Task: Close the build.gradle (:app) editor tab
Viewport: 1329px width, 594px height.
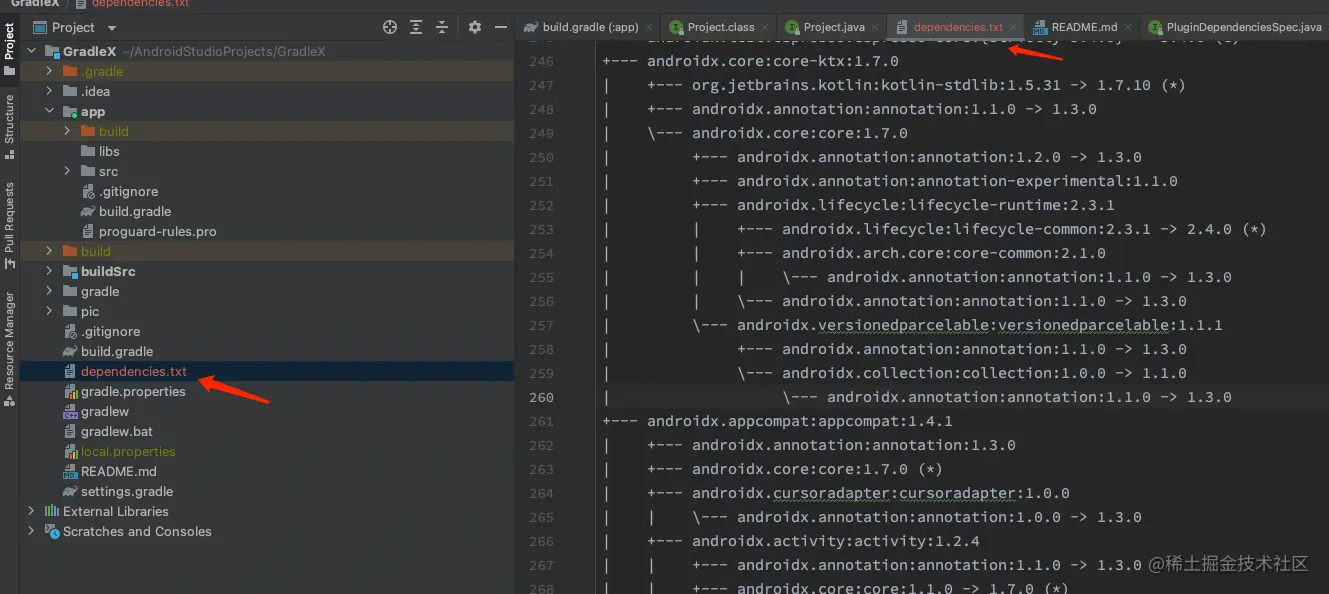Action: coord(650,27)
